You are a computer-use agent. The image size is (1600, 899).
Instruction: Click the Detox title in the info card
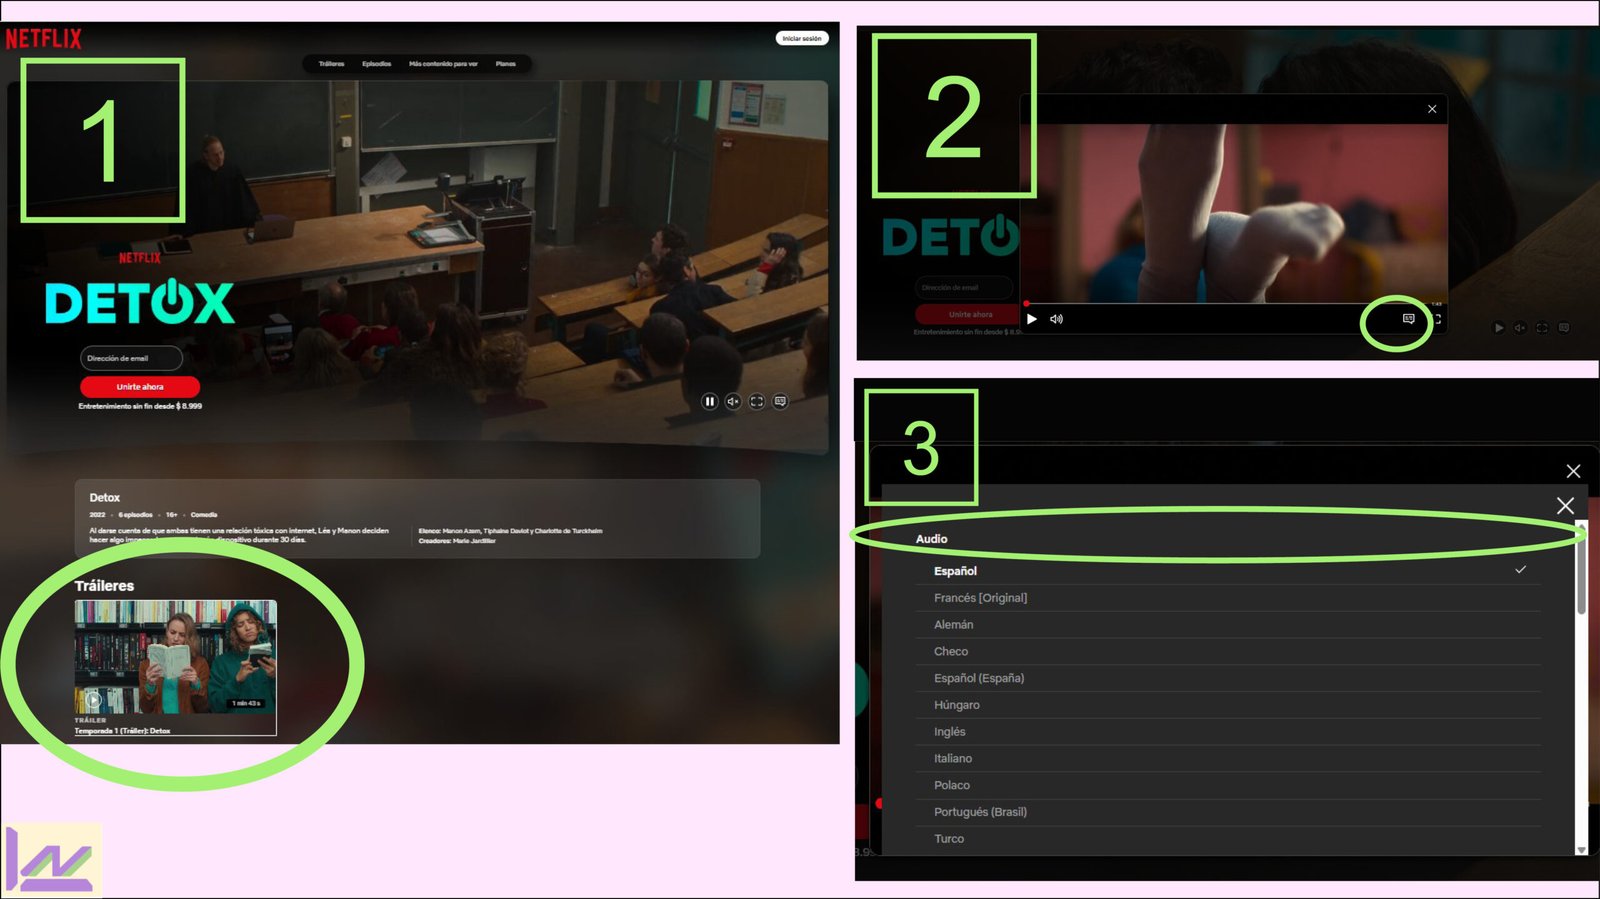point(105,498)
